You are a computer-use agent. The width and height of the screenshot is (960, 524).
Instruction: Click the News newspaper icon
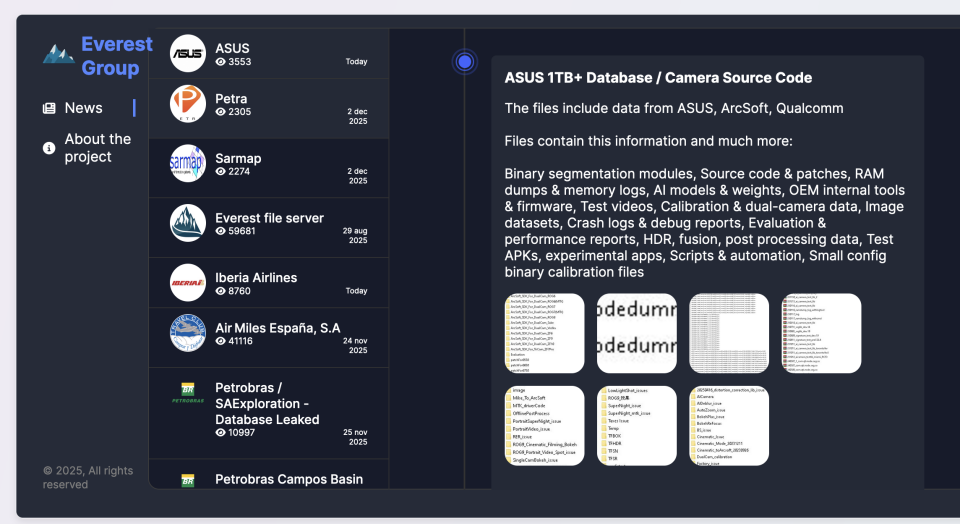tap(49, 108)
